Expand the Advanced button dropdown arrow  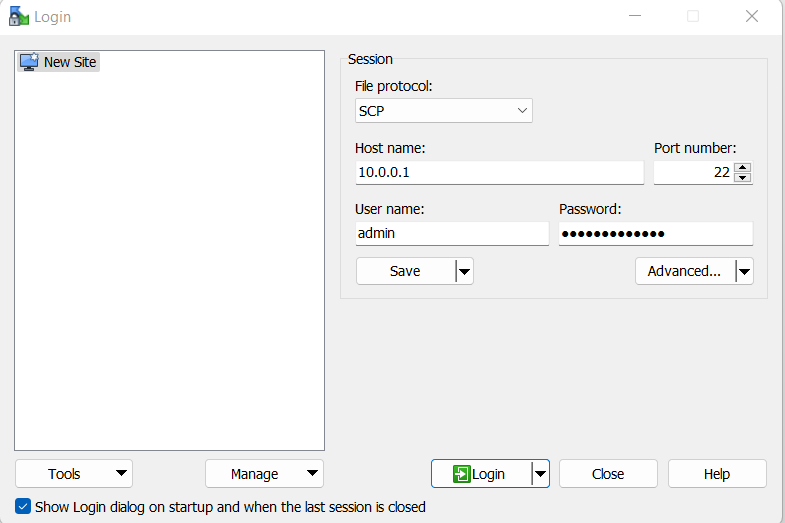point(743,271)
